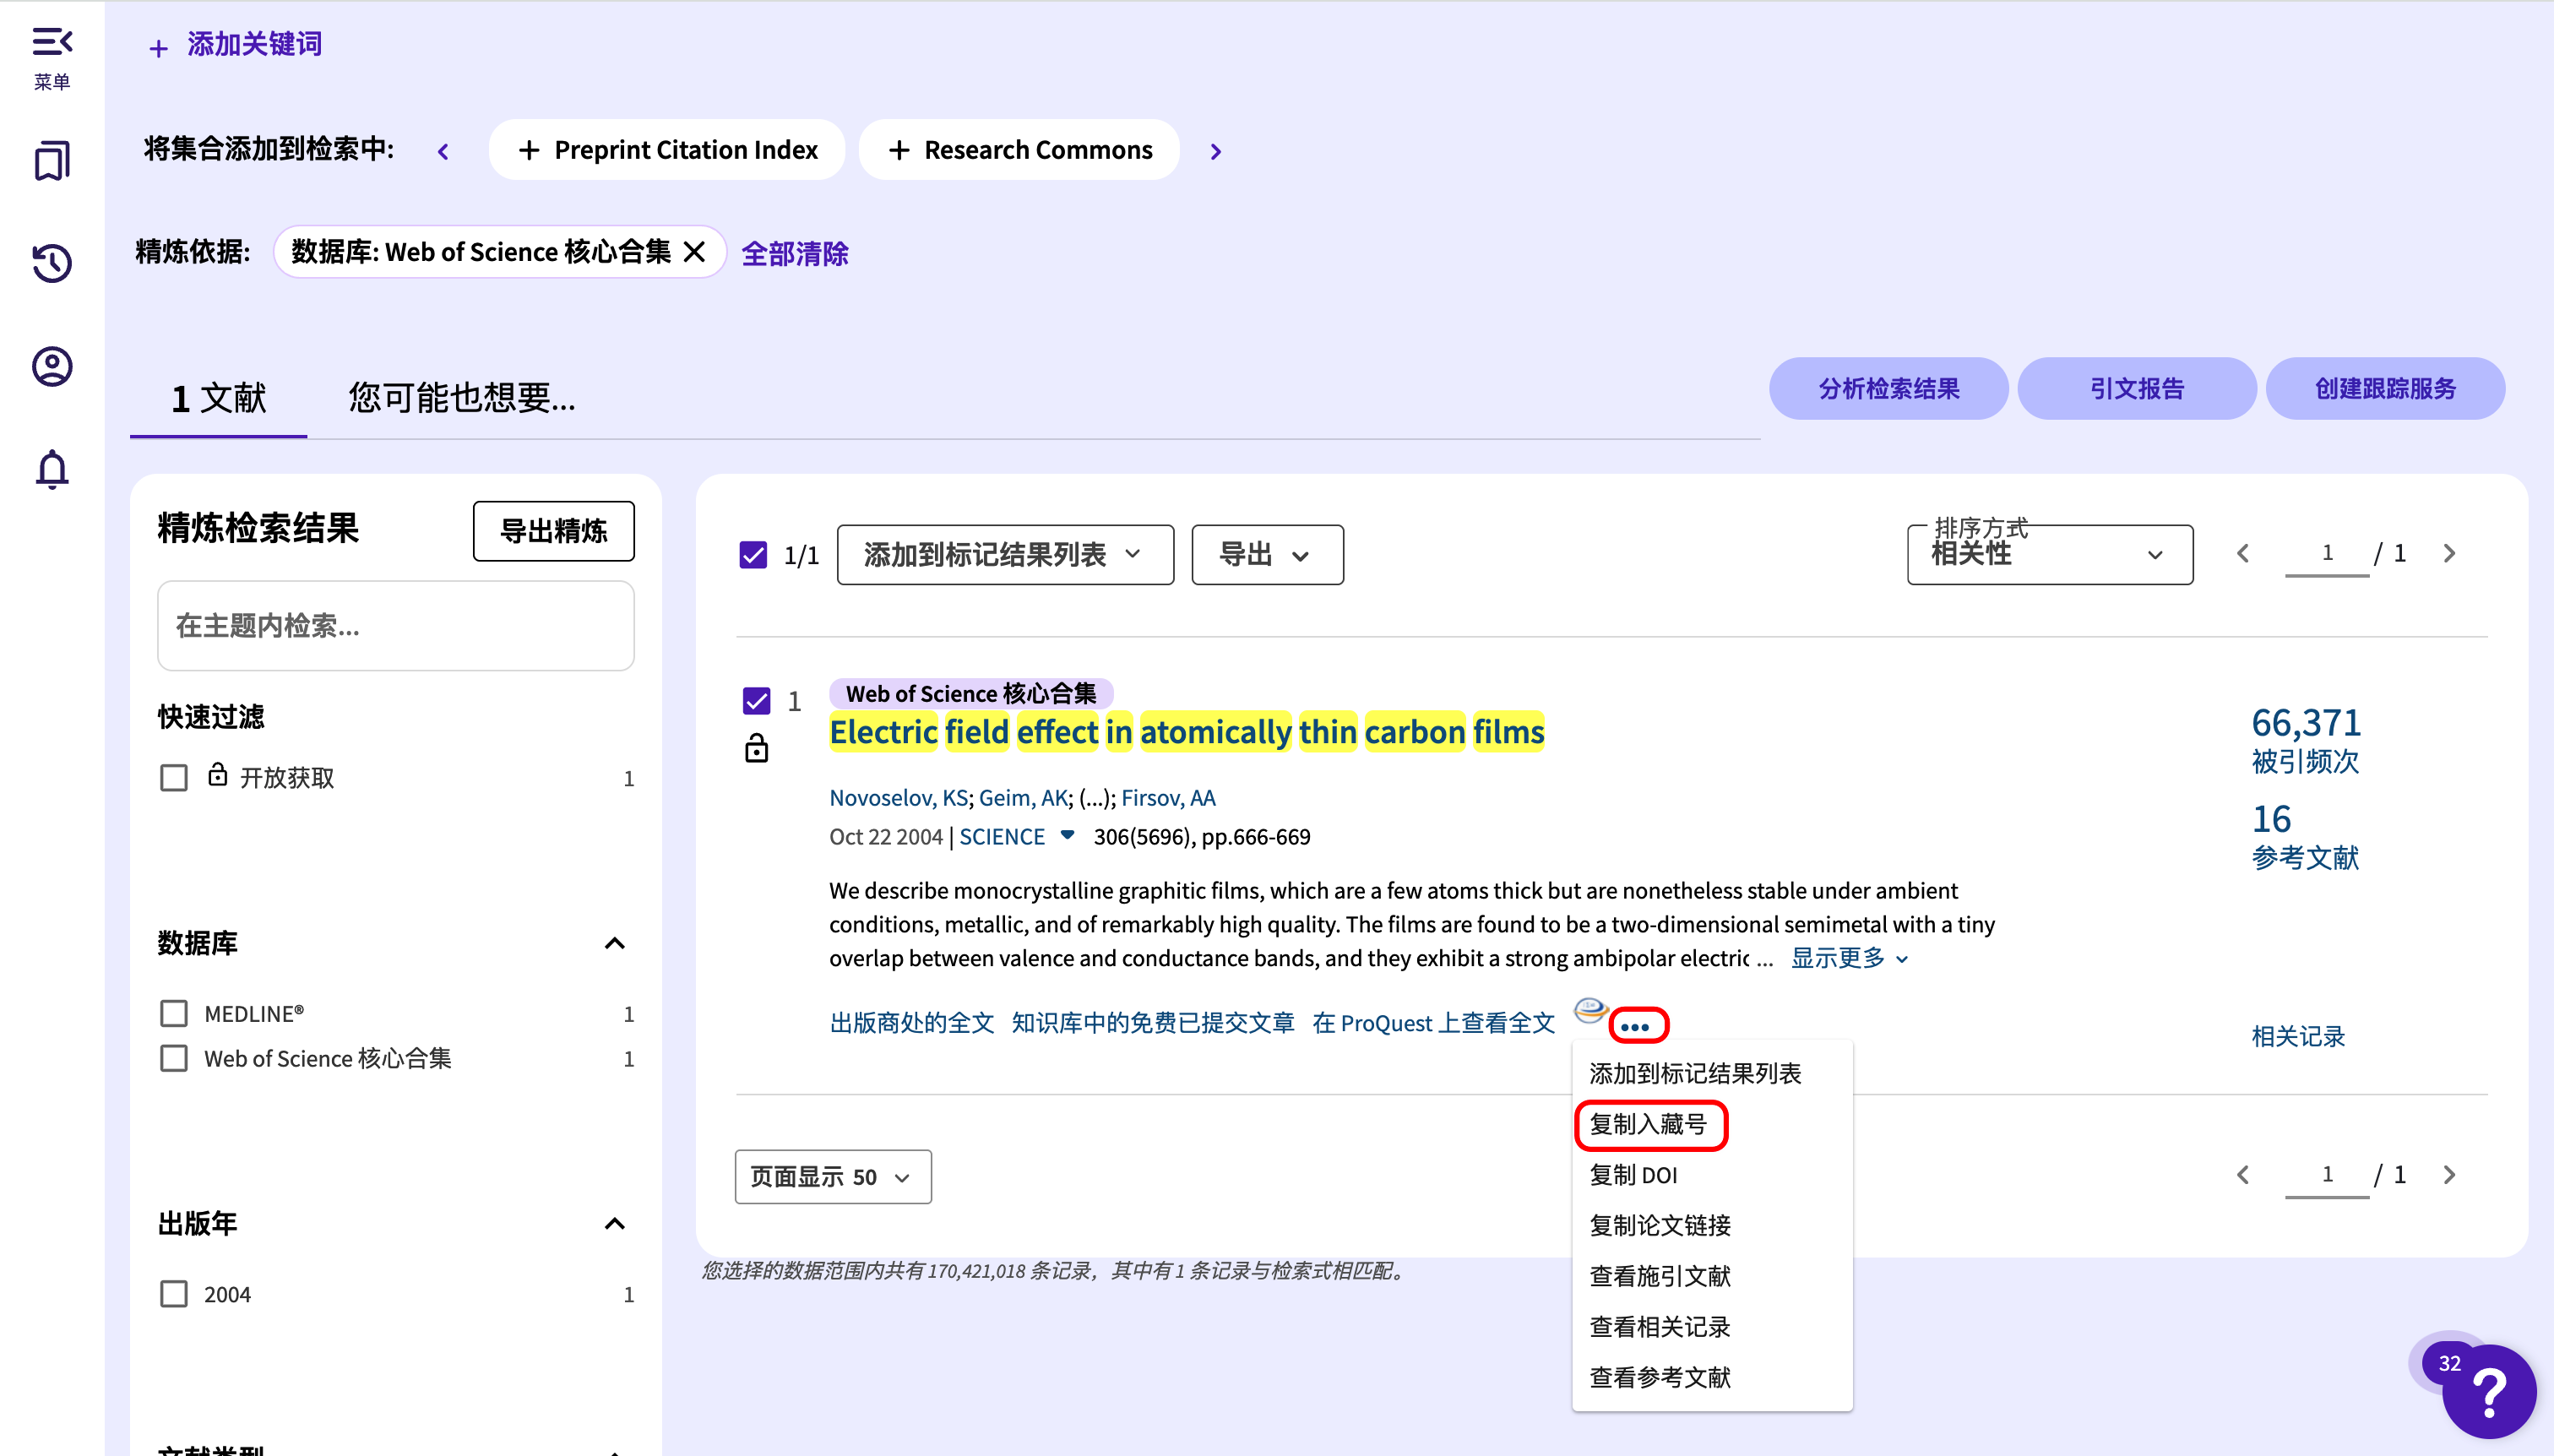Open search history clock icon

click(52, 264)
